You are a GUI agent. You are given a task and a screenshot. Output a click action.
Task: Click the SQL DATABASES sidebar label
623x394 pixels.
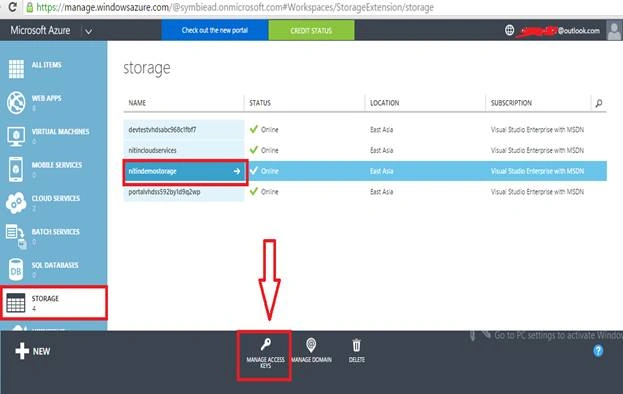tap(55, 265)
